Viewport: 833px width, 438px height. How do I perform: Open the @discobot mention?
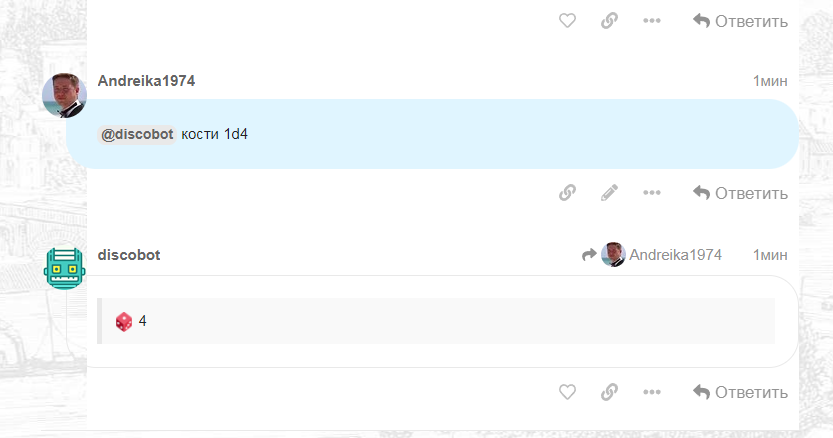point(137,134)
